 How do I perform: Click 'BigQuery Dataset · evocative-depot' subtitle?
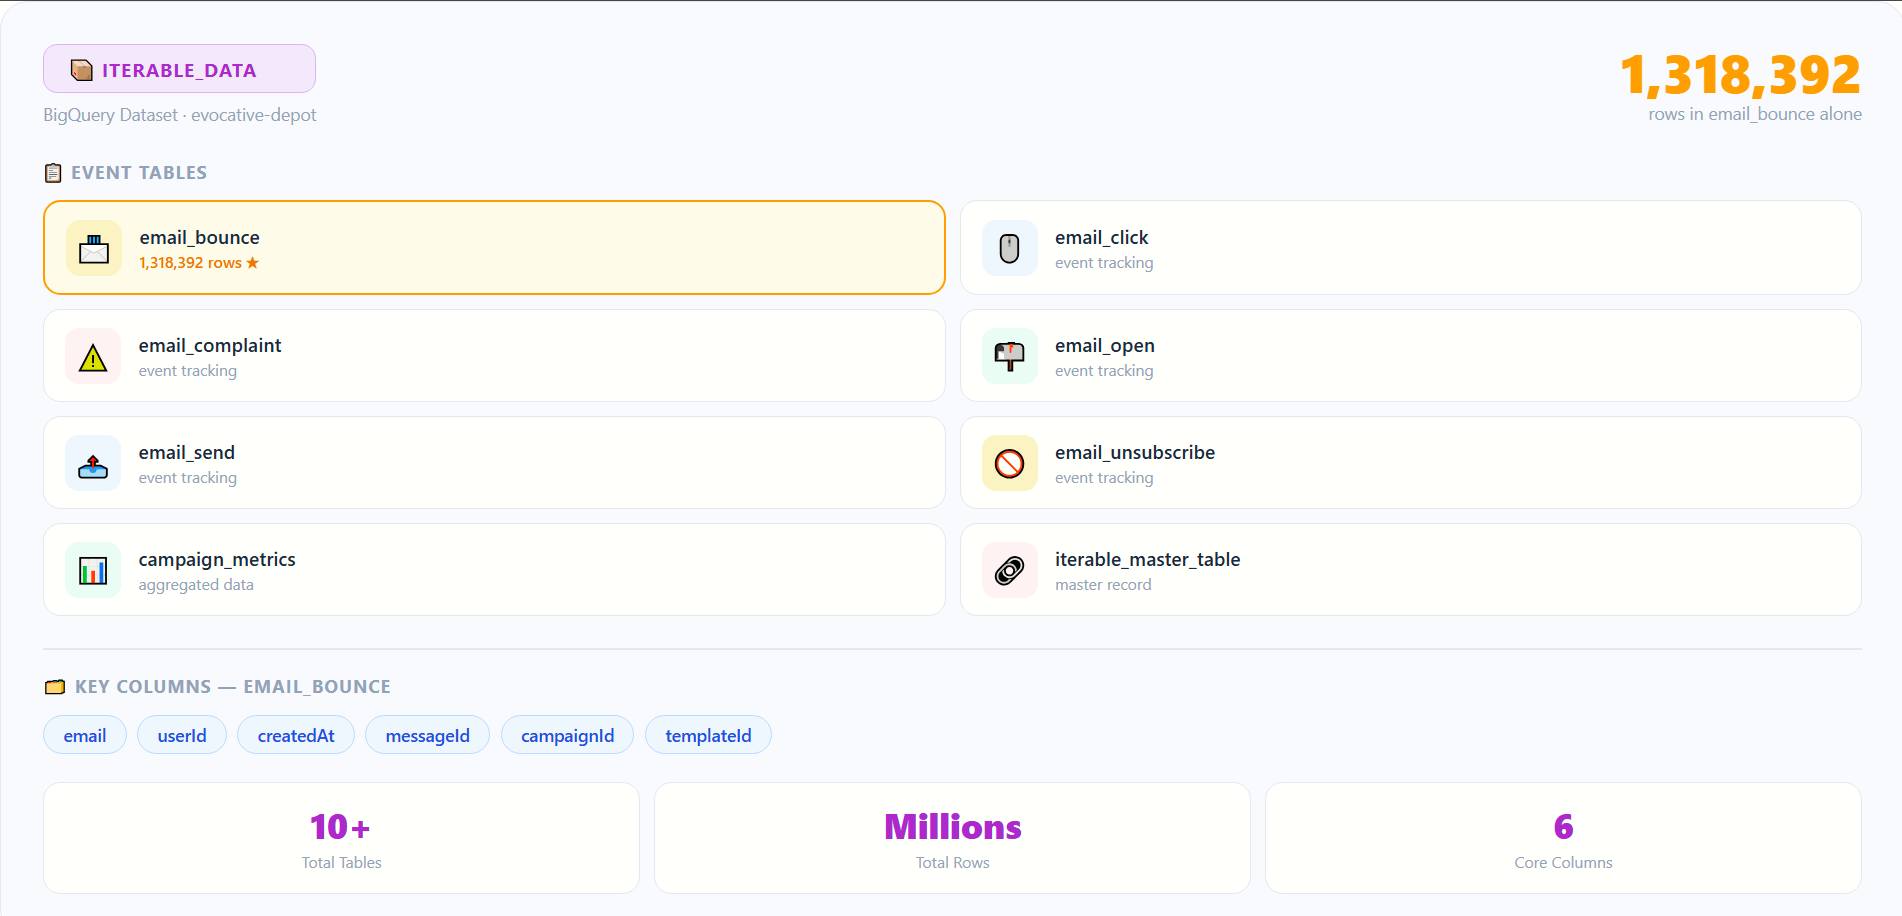(180, 115)
